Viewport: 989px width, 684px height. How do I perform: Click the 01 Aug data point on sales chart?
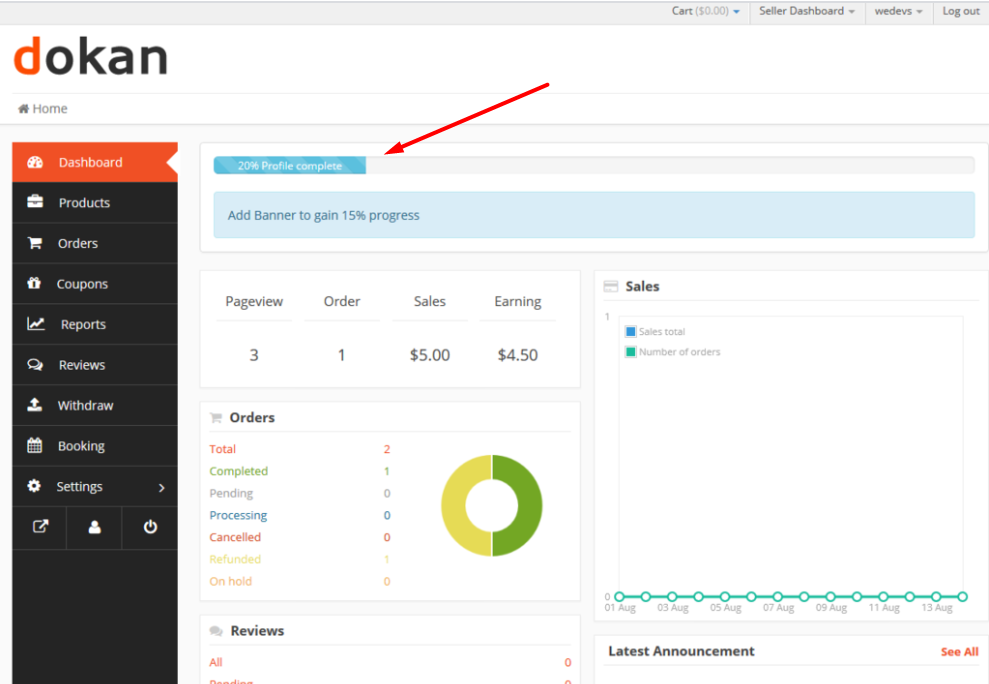click(x=619, y=596)
